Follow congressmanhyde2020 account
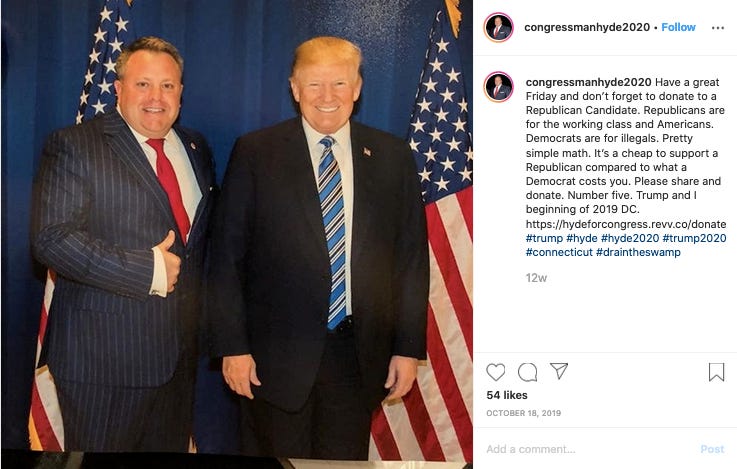Image resolution: width=737 pixels, height=469 pixels. (678, 27)
